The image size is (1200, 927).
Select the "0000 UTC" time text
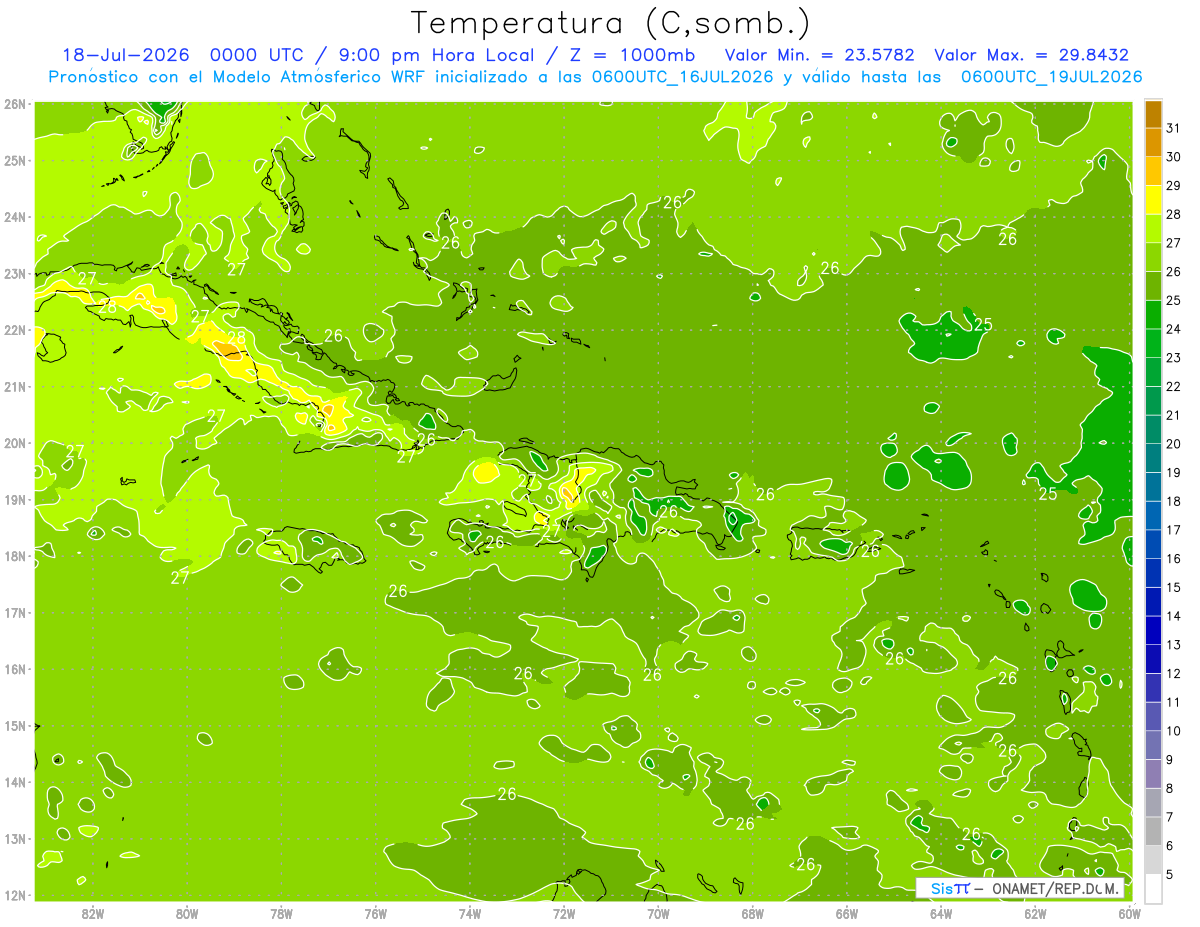coord(258,55)
